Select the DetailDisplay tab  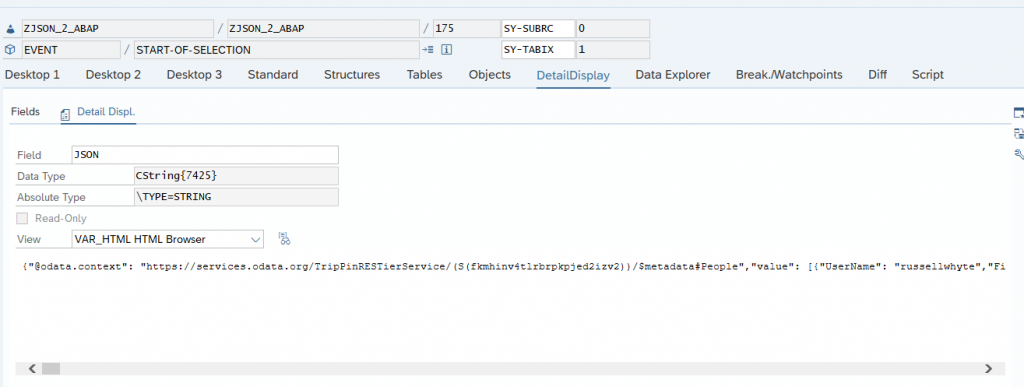(573, 75)
